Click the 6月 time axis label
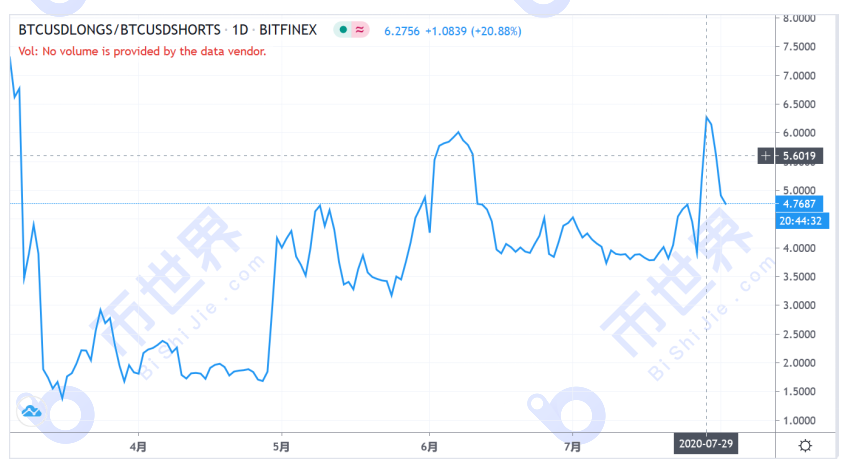849x469 pixels. [429, 447]
